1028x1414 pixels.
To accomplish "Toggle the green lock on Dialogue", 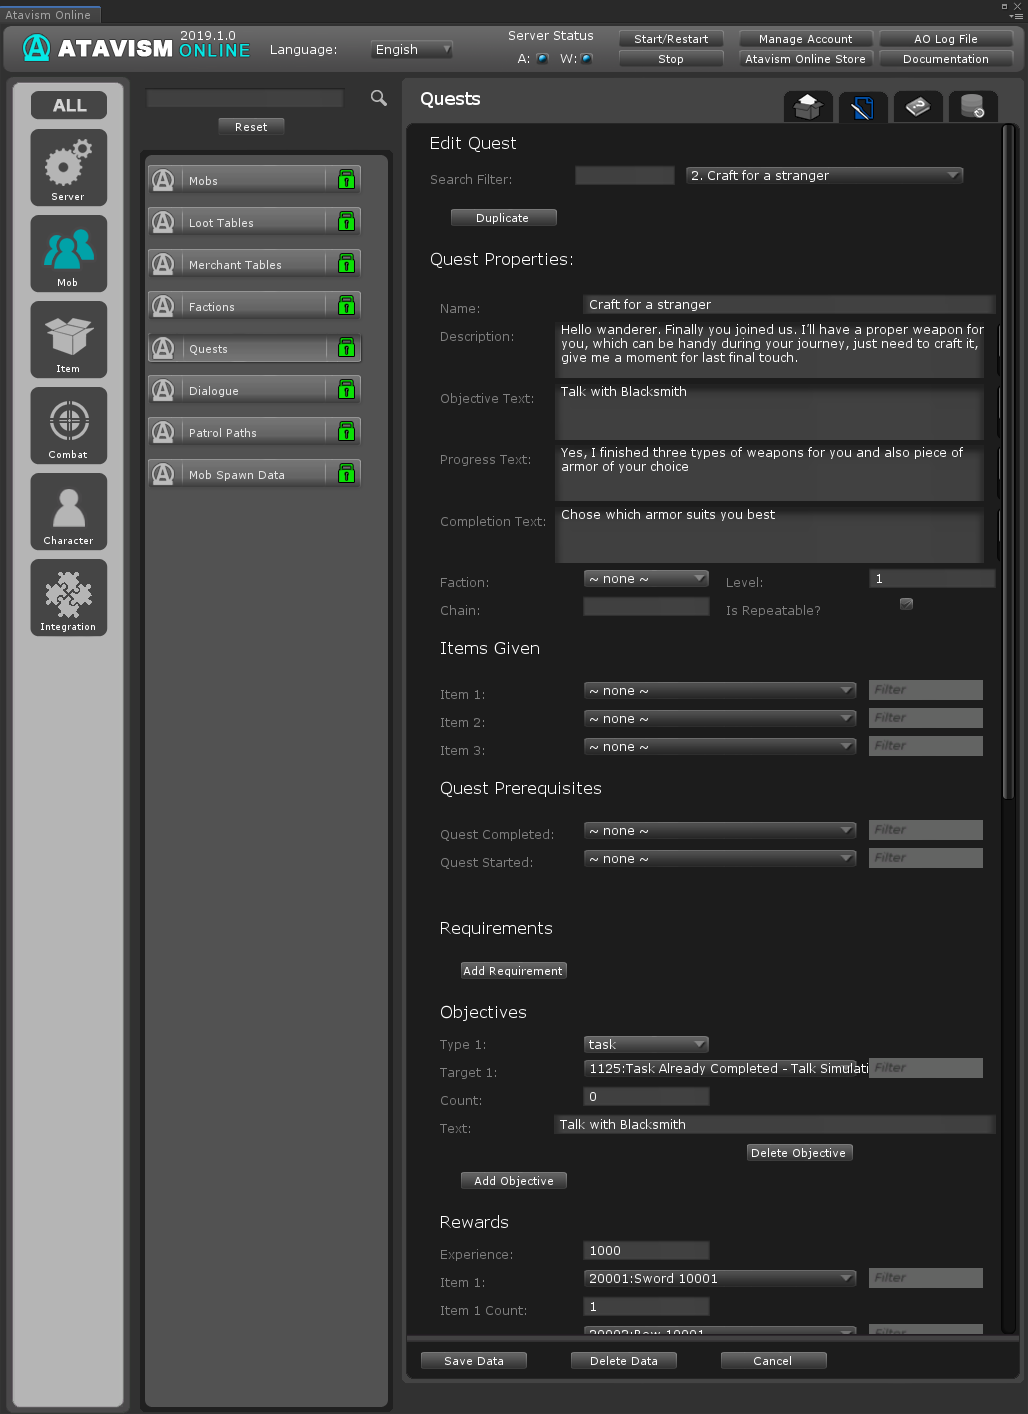I will (346, 390).
